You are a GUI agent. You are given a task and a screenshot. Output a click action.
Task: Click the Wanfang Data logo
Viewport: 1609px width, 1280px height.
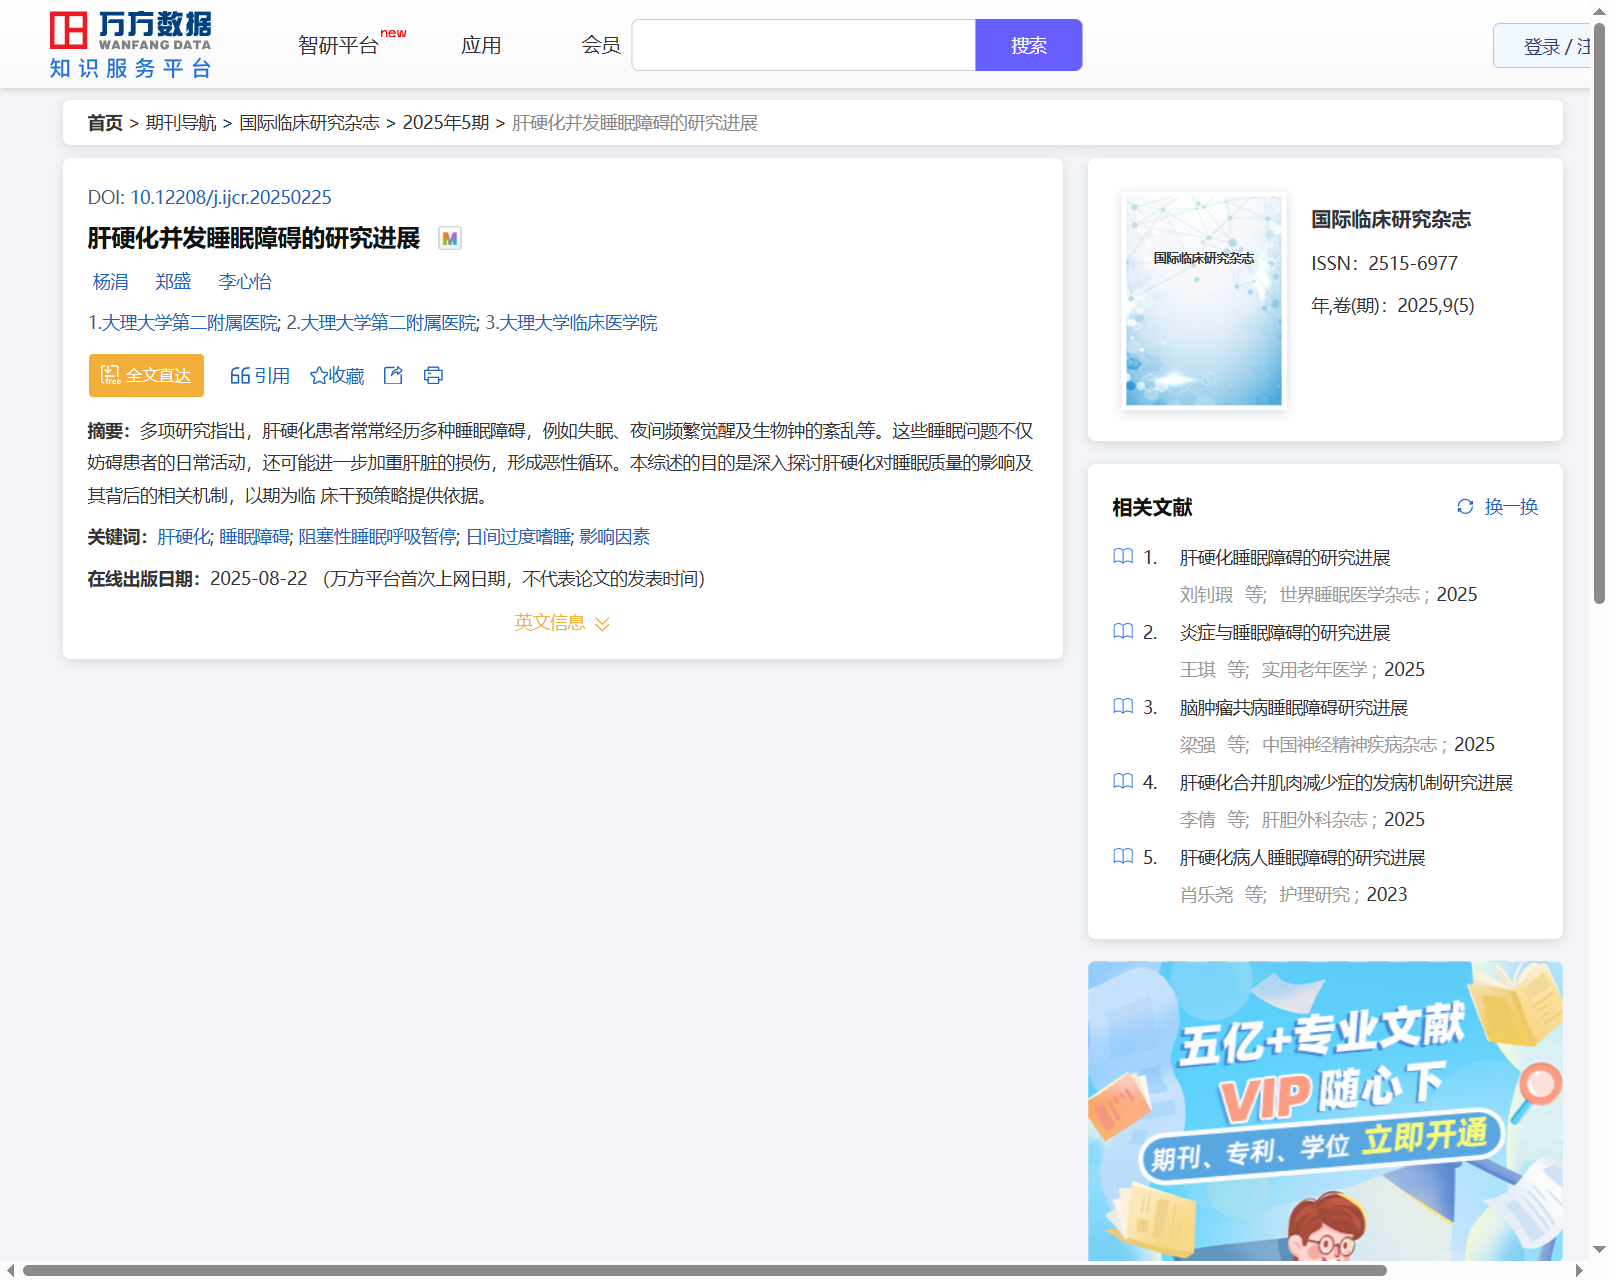click(130, 45)
